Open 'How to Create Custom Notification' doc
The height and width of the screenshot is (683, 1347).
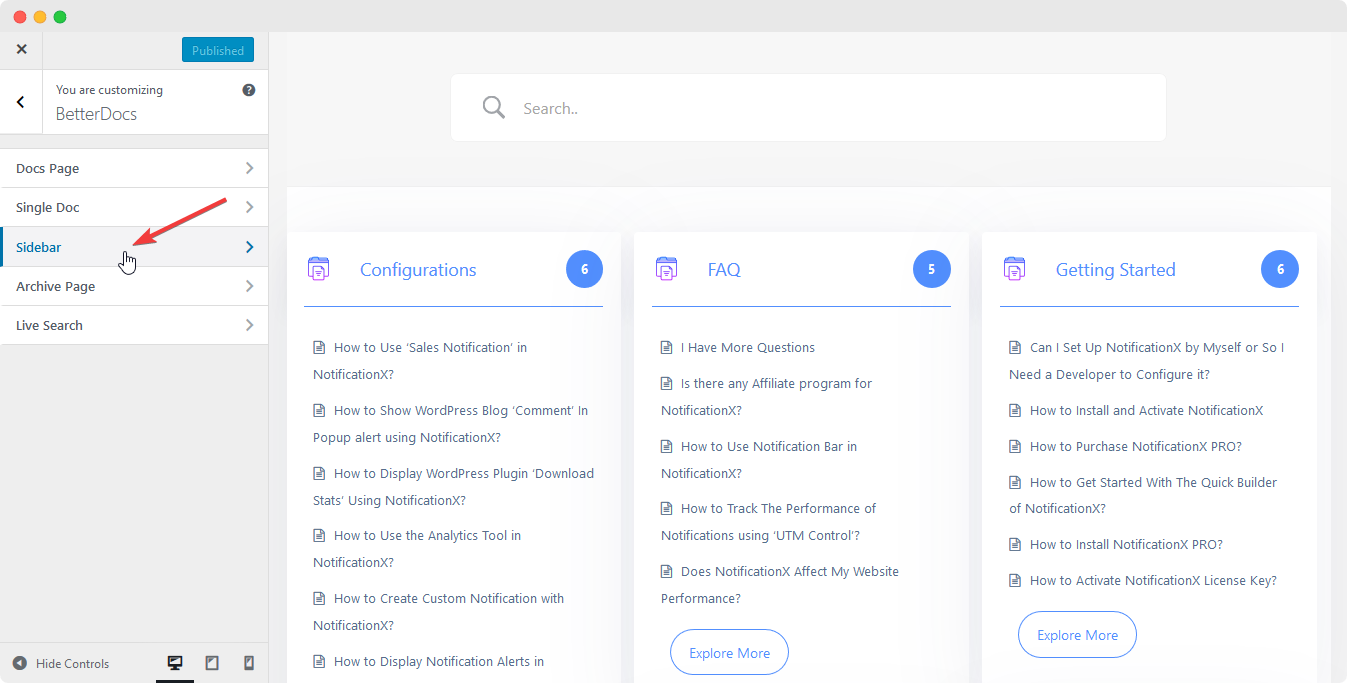tap(438, 612)
